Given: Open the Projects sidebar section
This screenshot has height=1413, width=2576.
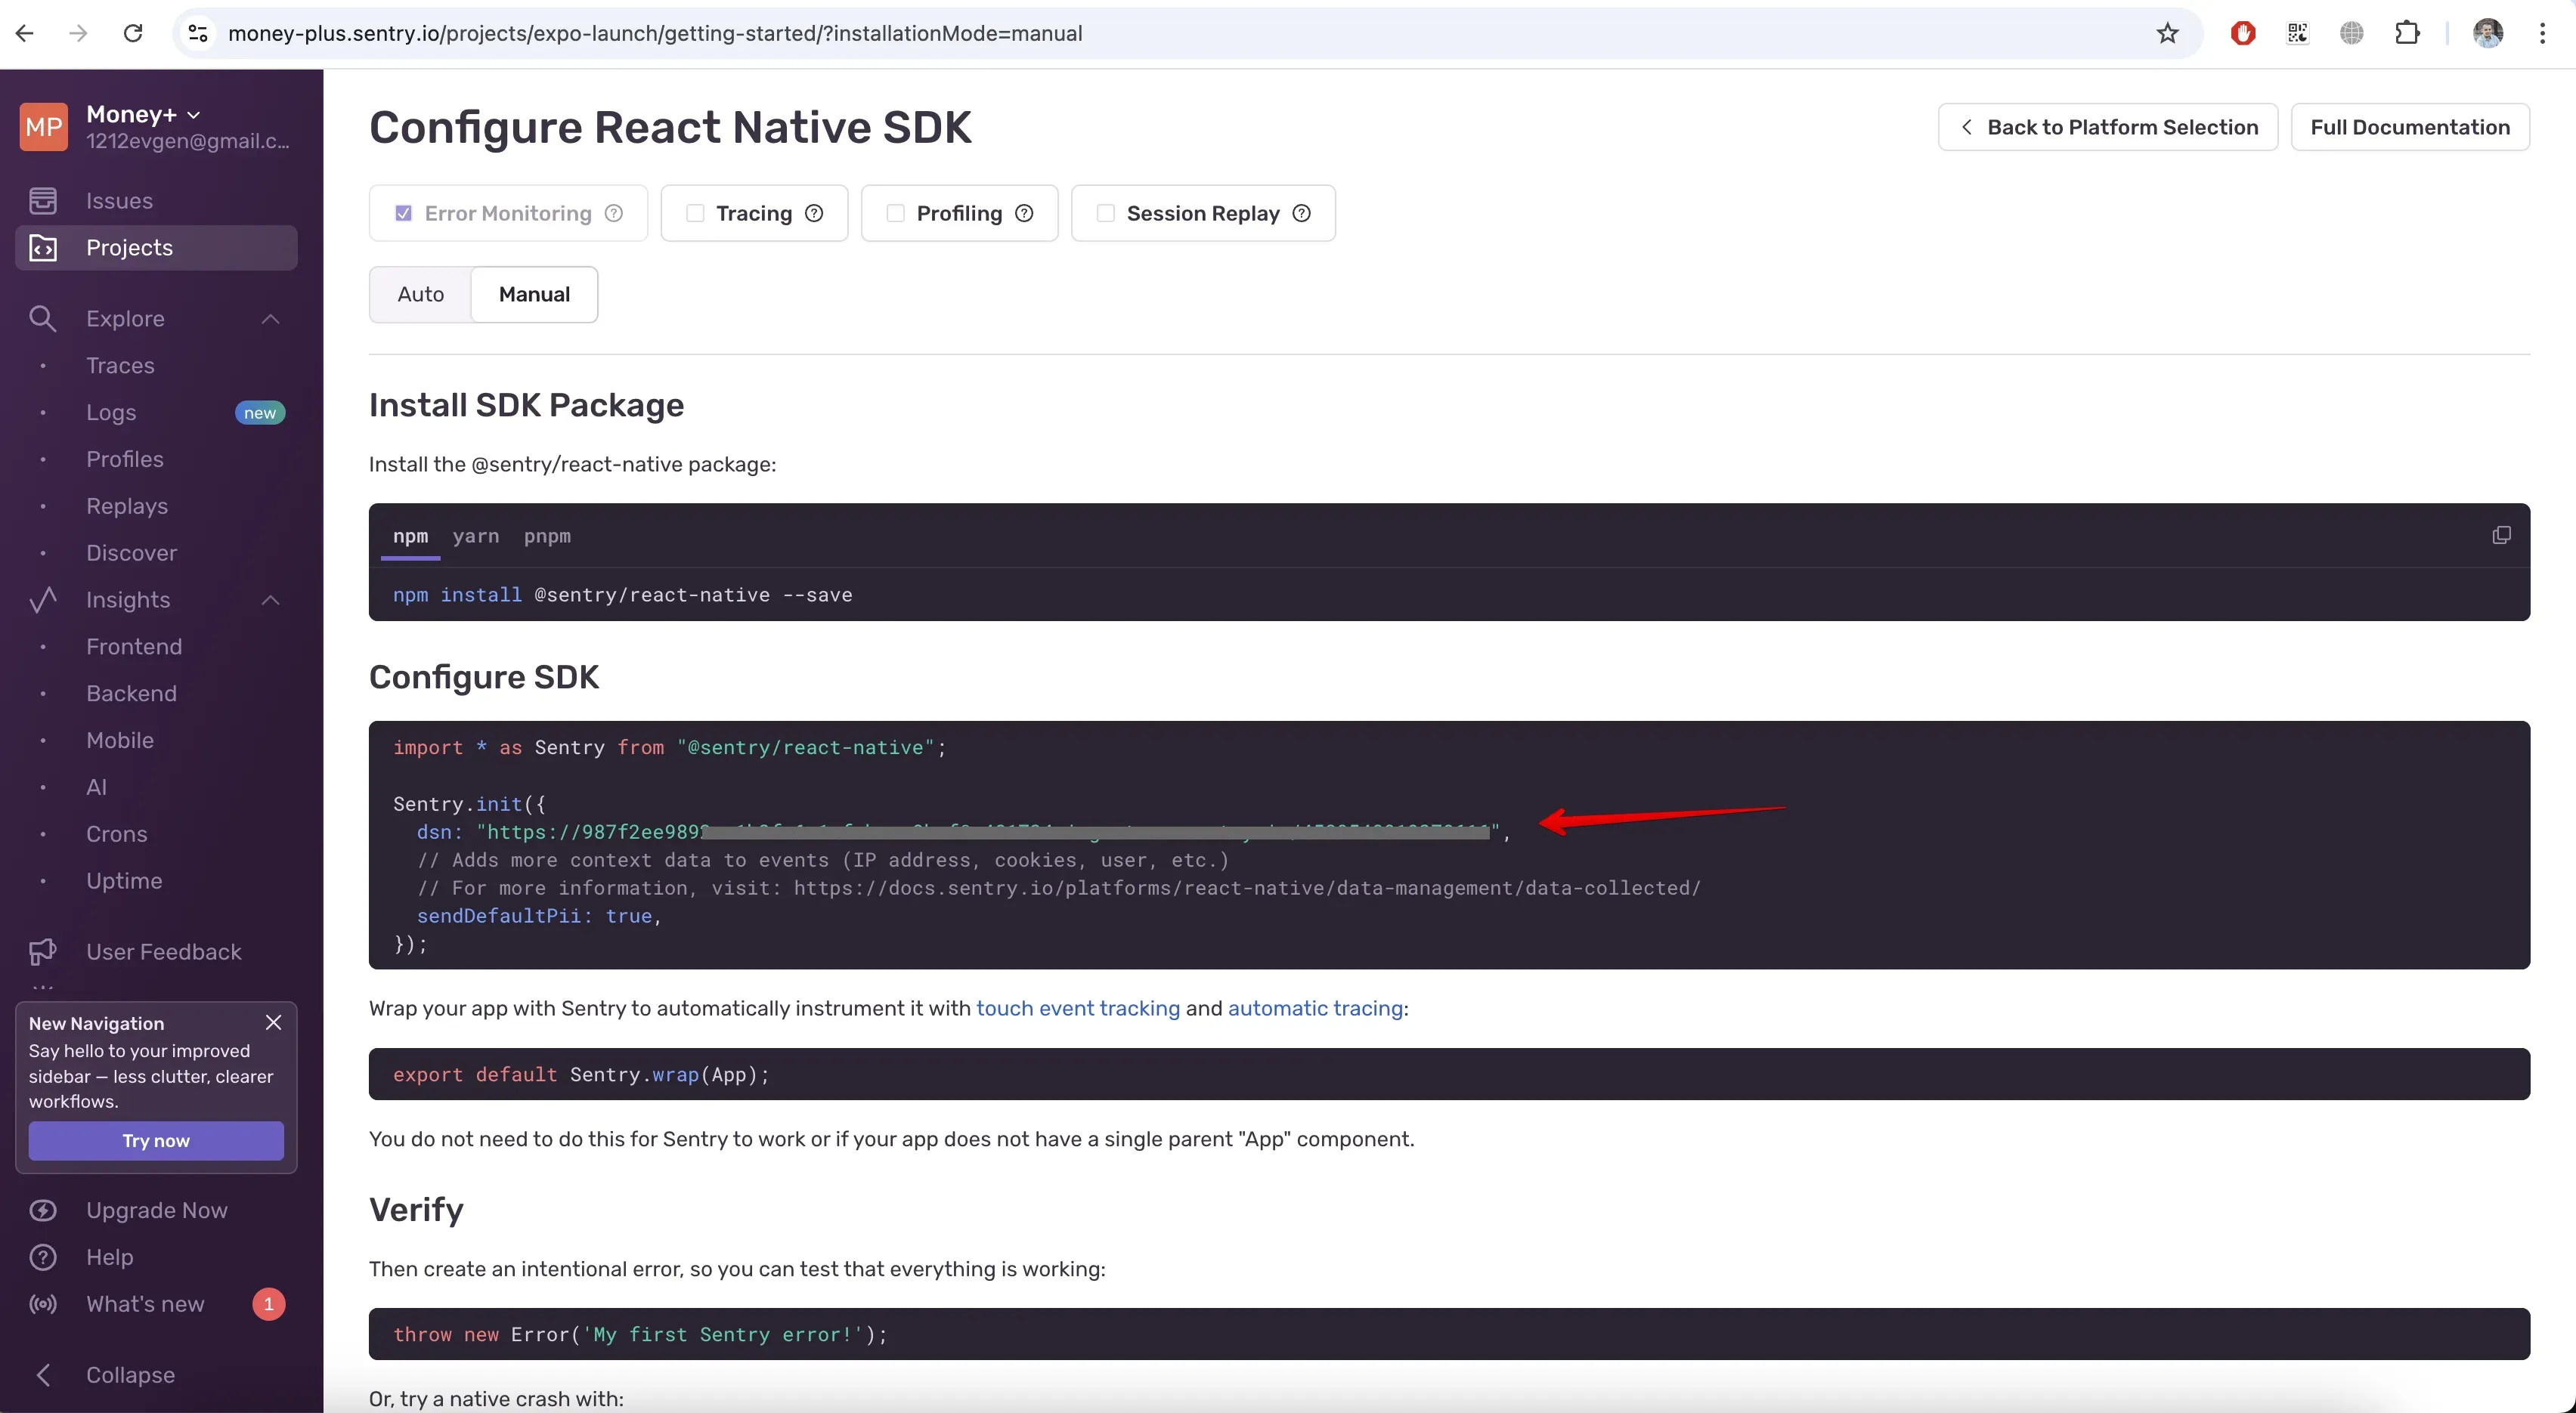Looking at the screenshot, I should pyautogui.click(x=156, y=247).
